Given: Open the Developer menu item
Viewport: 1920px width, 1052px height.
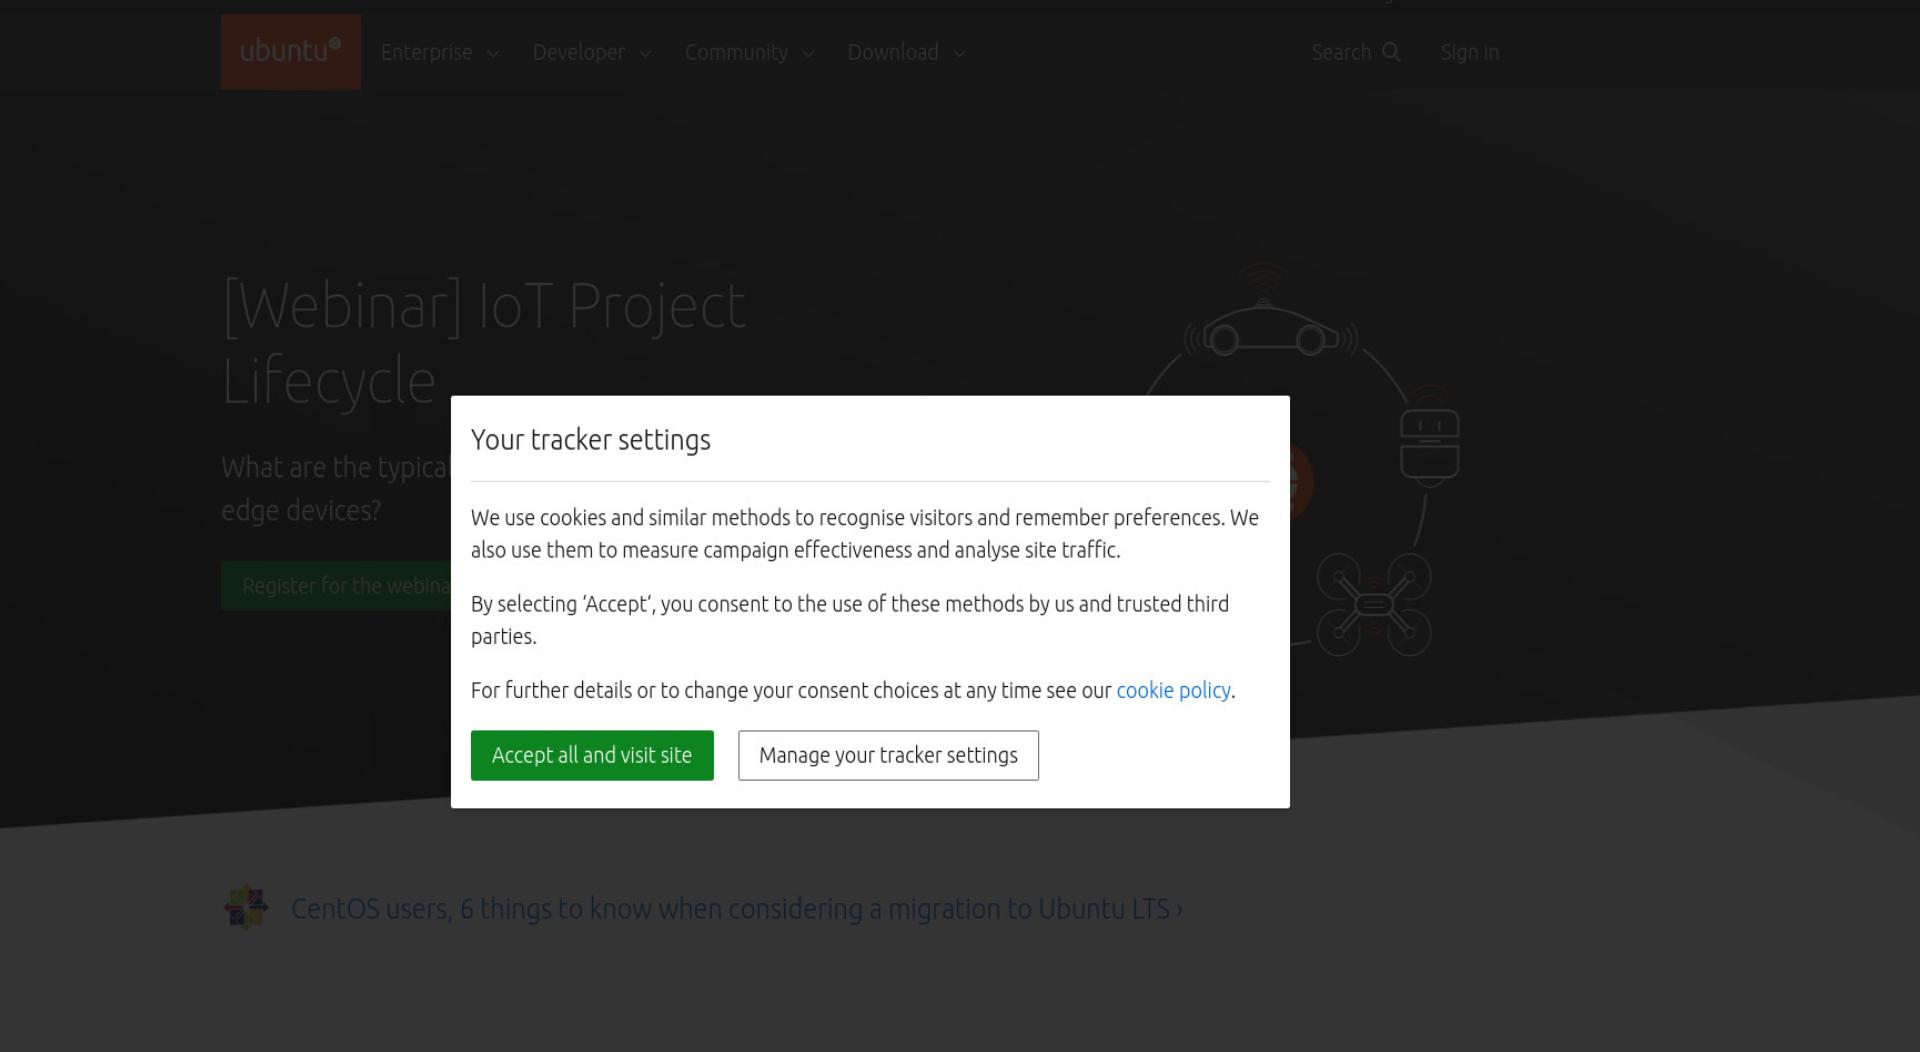Looking at the screenshot, I should (x=578, y=52).
